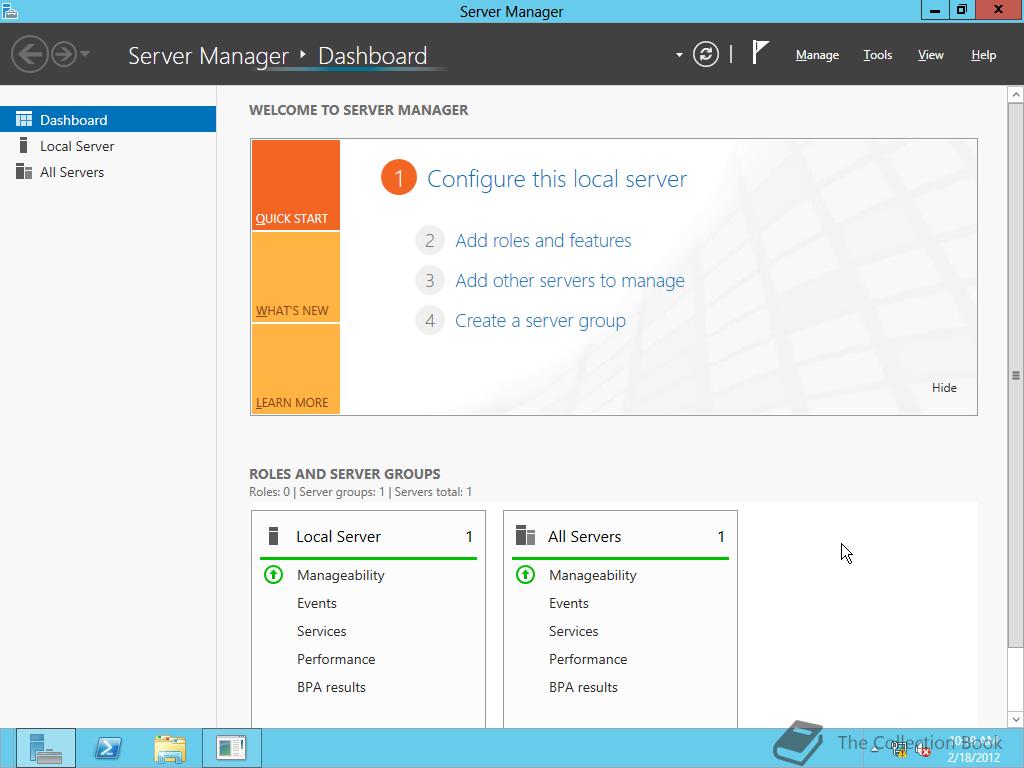The image size is (1024, 768).
Task: Click the step 4 number circle
Action: pyautogui.click(x=430, y=321)
